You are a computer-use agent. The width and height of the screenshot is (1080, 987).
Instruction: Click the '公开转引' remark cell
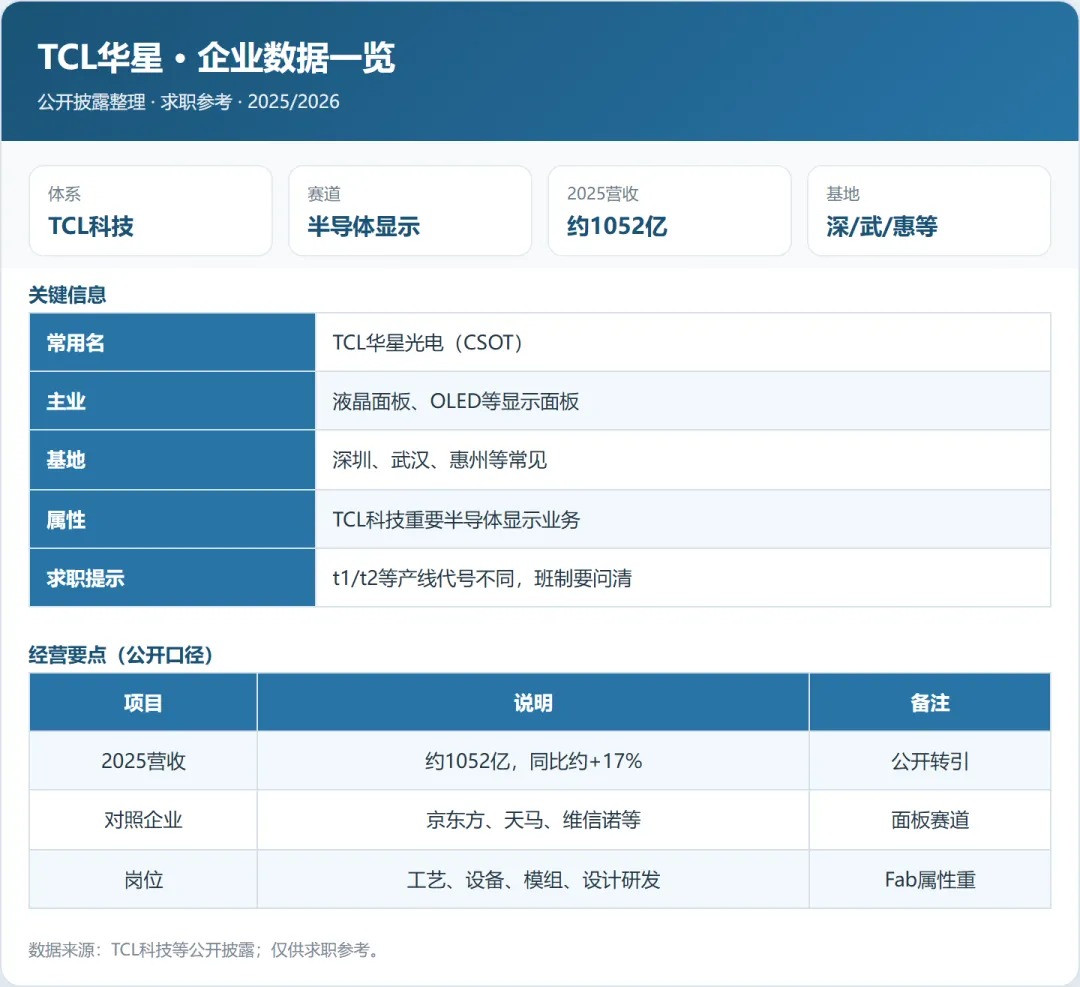[930, 761]
